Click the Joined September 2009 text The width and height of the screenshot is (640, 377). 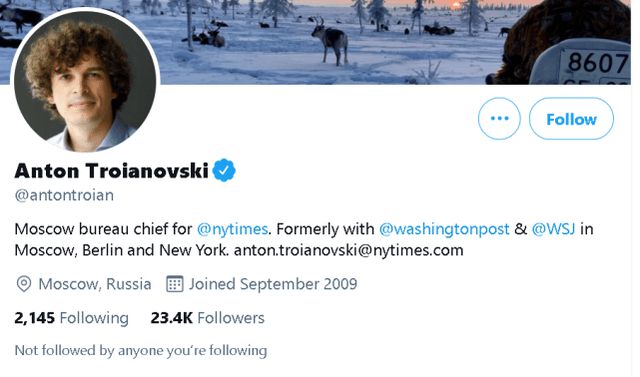pos(273,284)
